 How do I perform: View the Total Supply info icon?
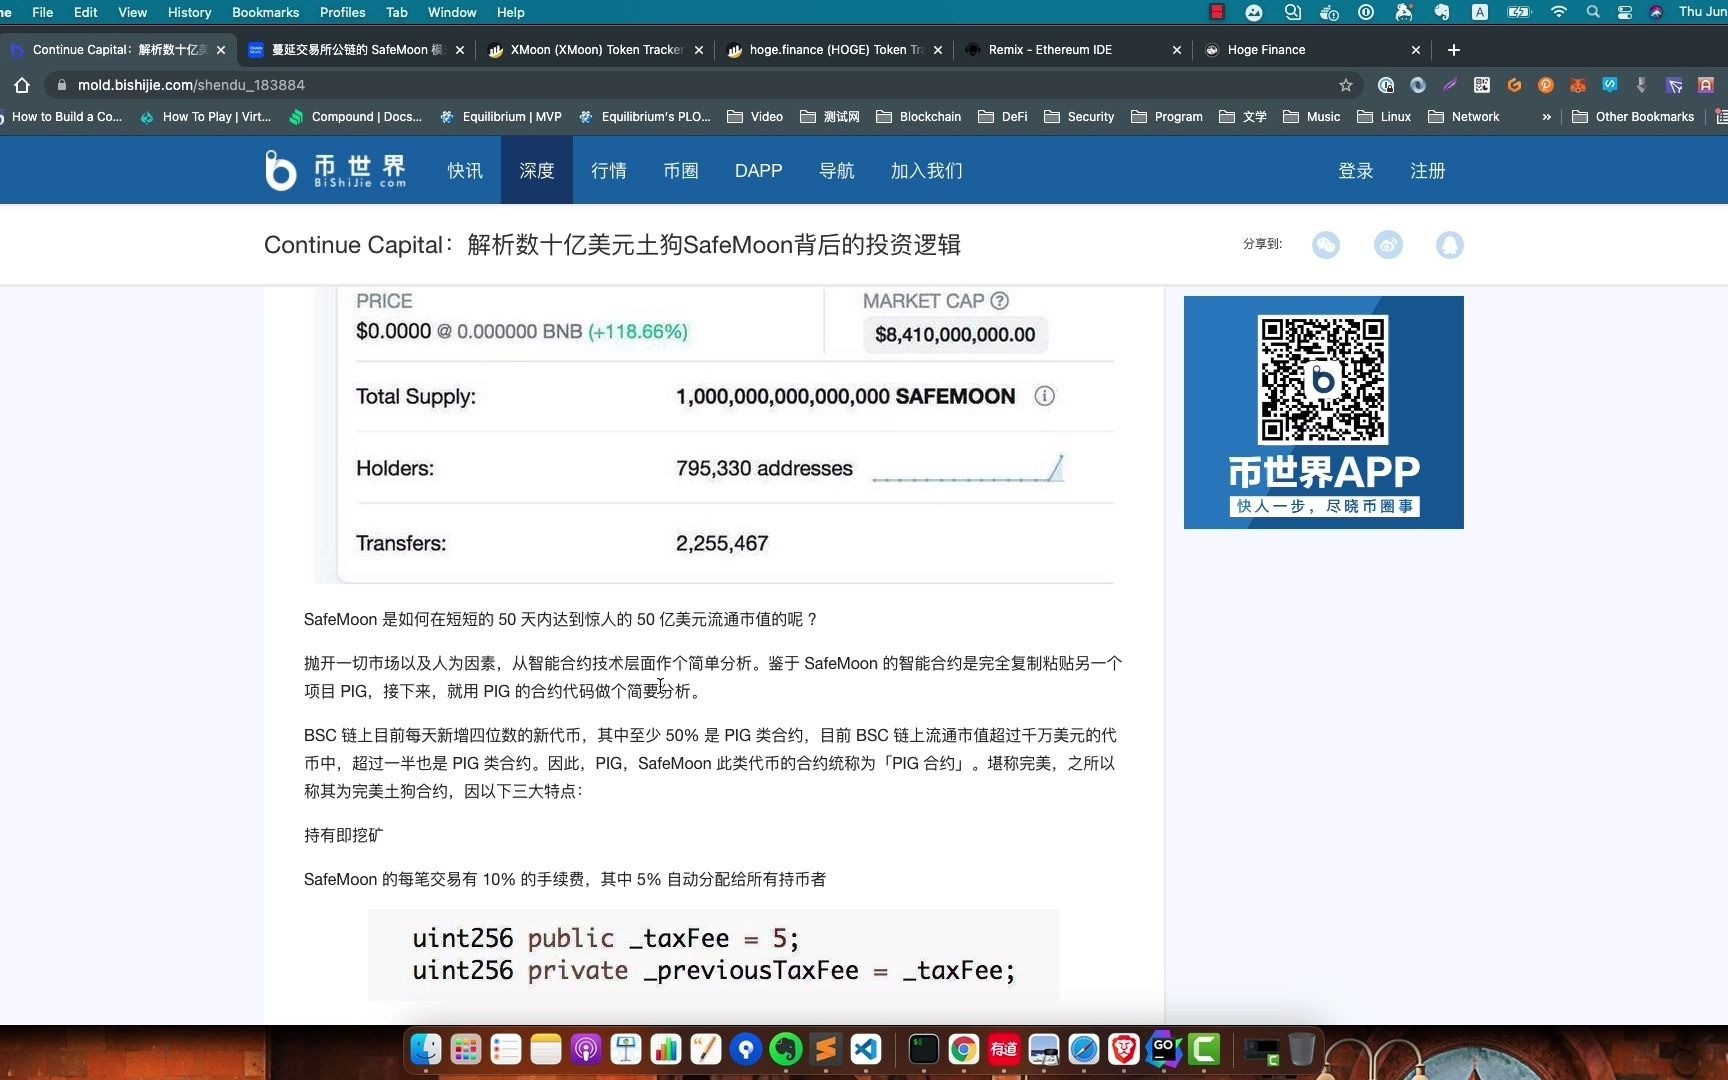pyautogui.click(x=1044, y=396)
